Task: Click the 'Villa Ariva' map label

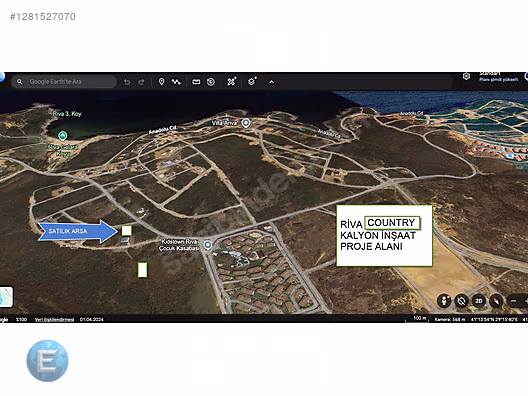Action: 224,123
